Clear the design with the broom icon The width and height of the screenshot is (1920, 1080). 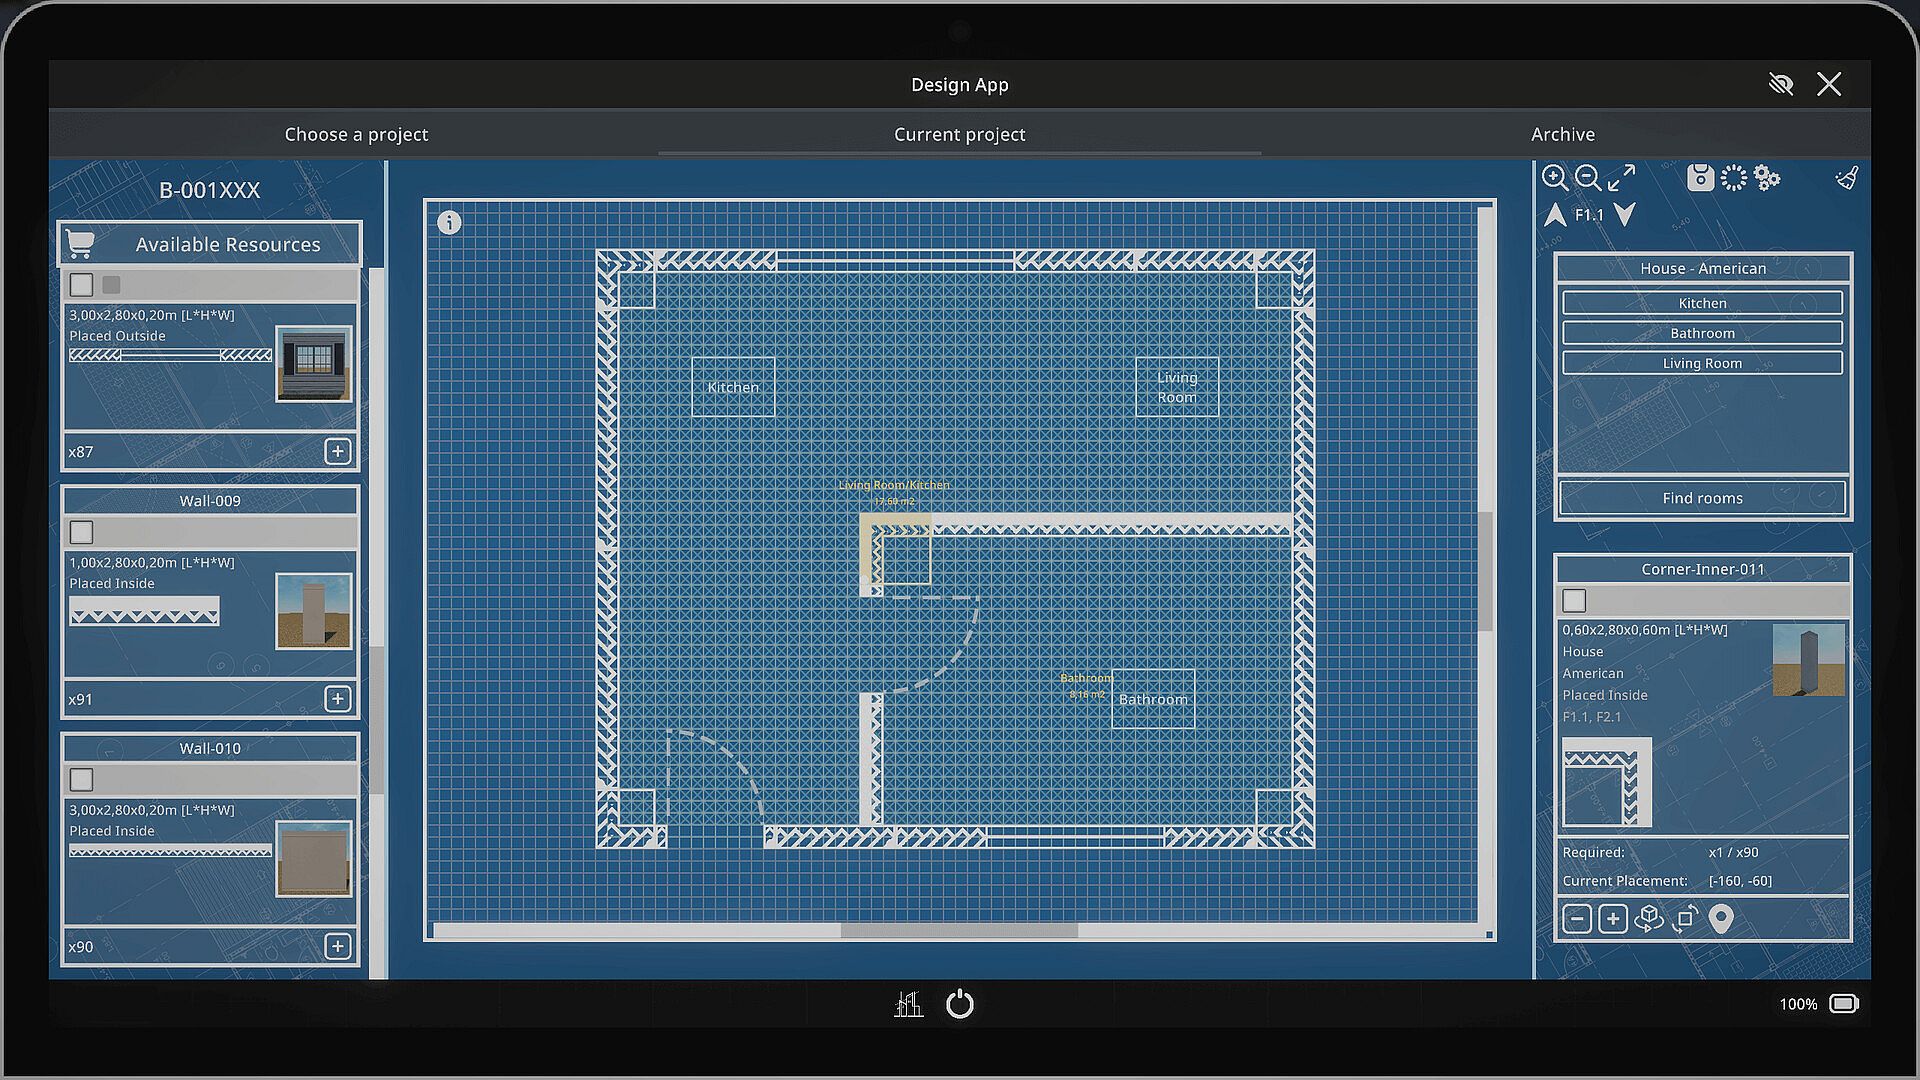tap(1847, 178)
